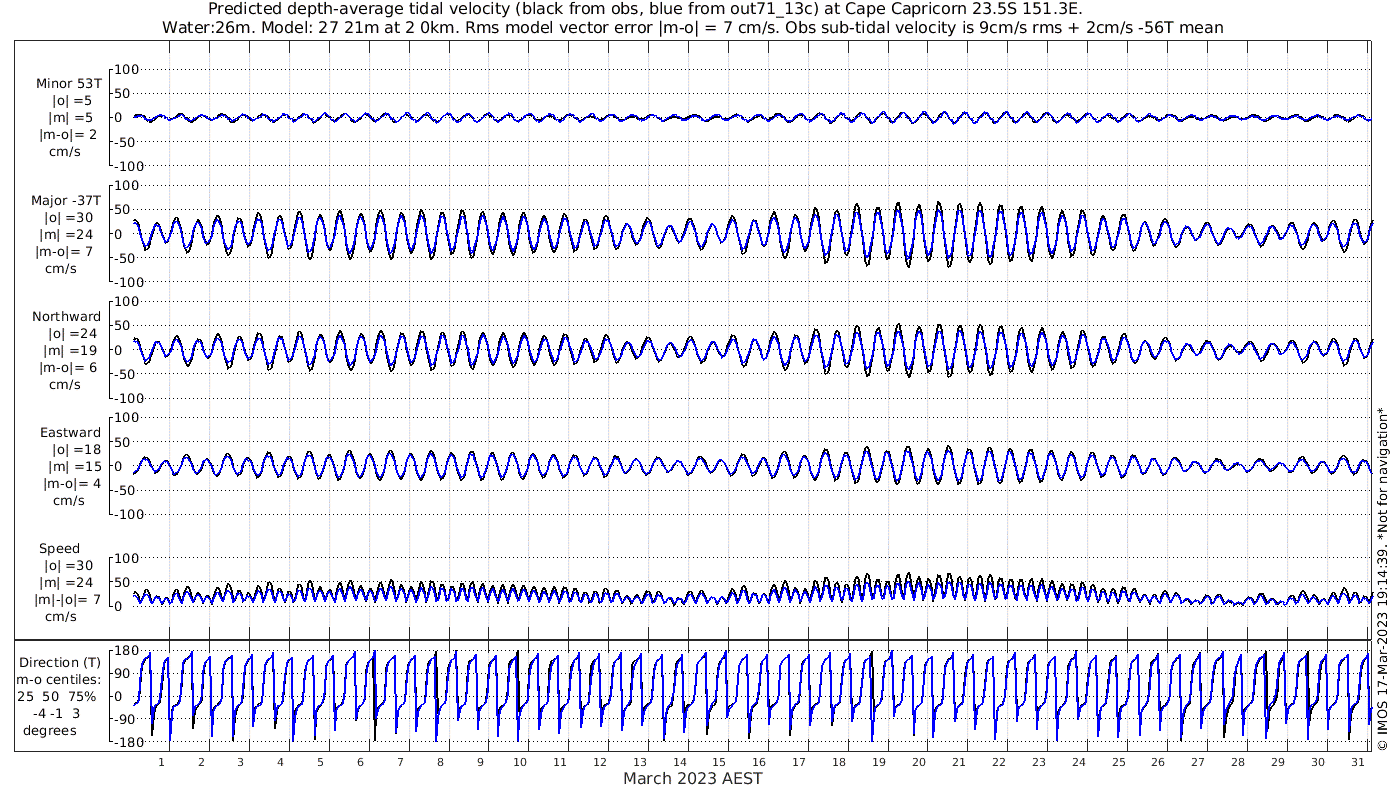Select the "Minor 53T" panel label

(68, 84)
